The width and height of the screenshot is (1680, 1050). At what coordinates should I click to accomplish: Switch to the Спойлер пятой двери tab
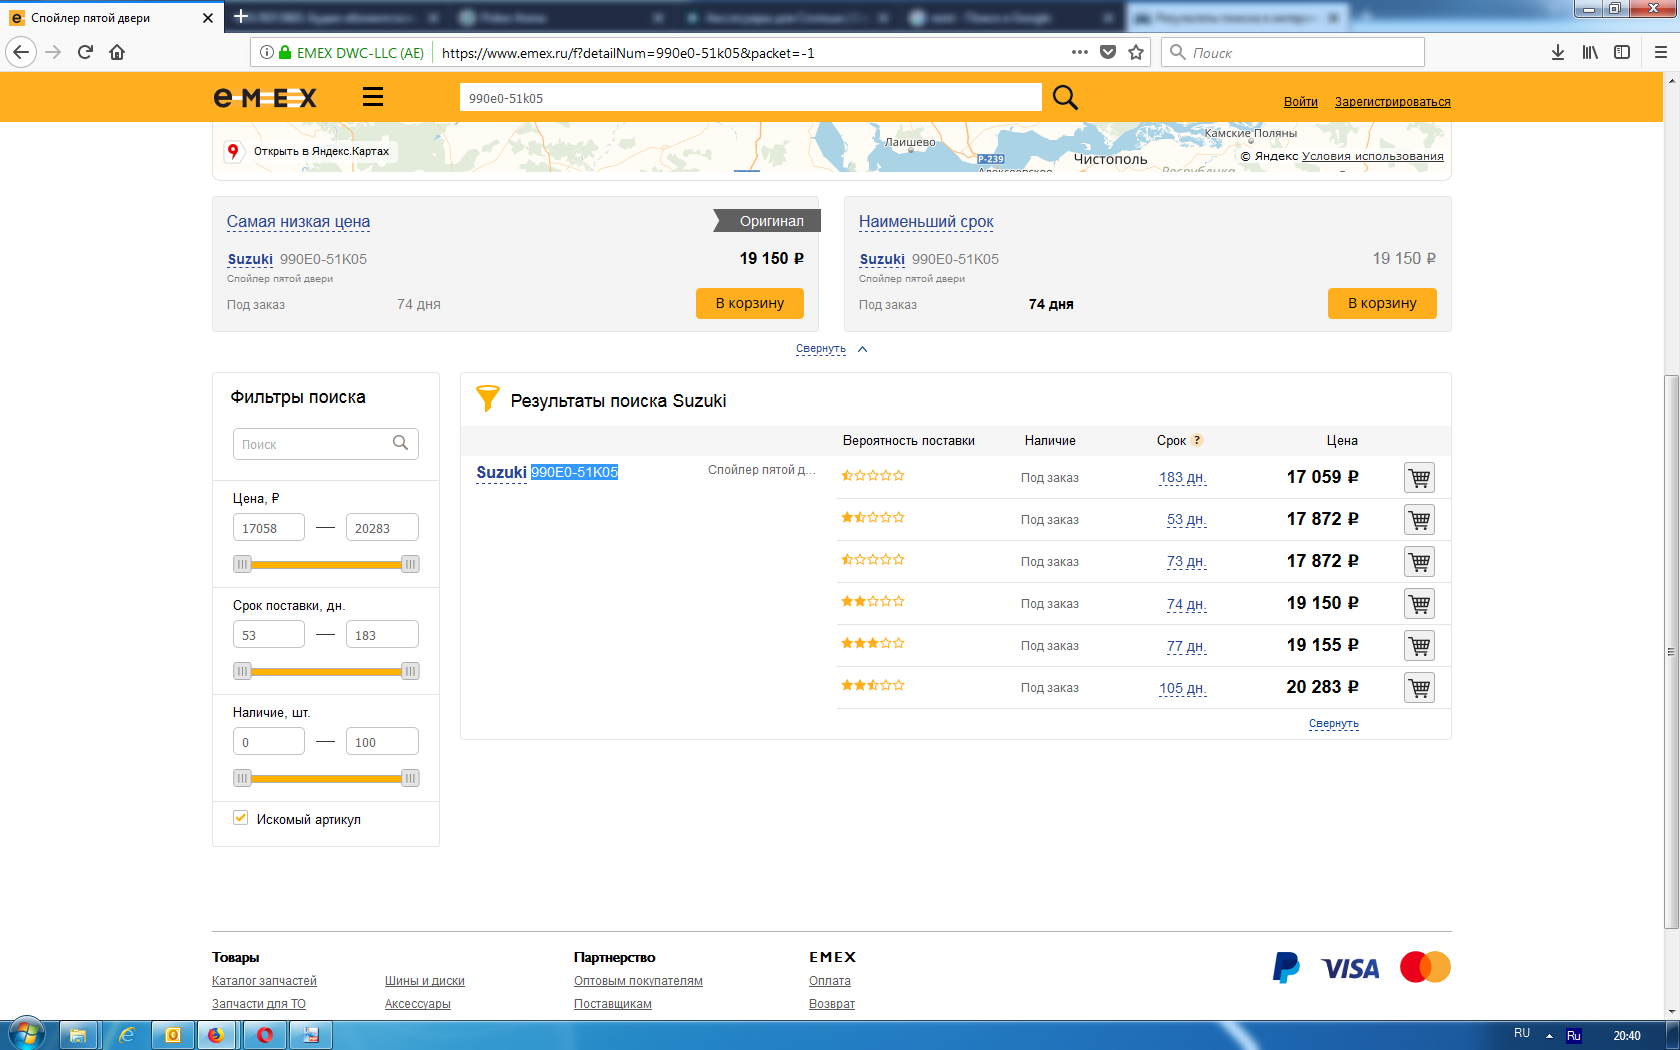(112, 17)
